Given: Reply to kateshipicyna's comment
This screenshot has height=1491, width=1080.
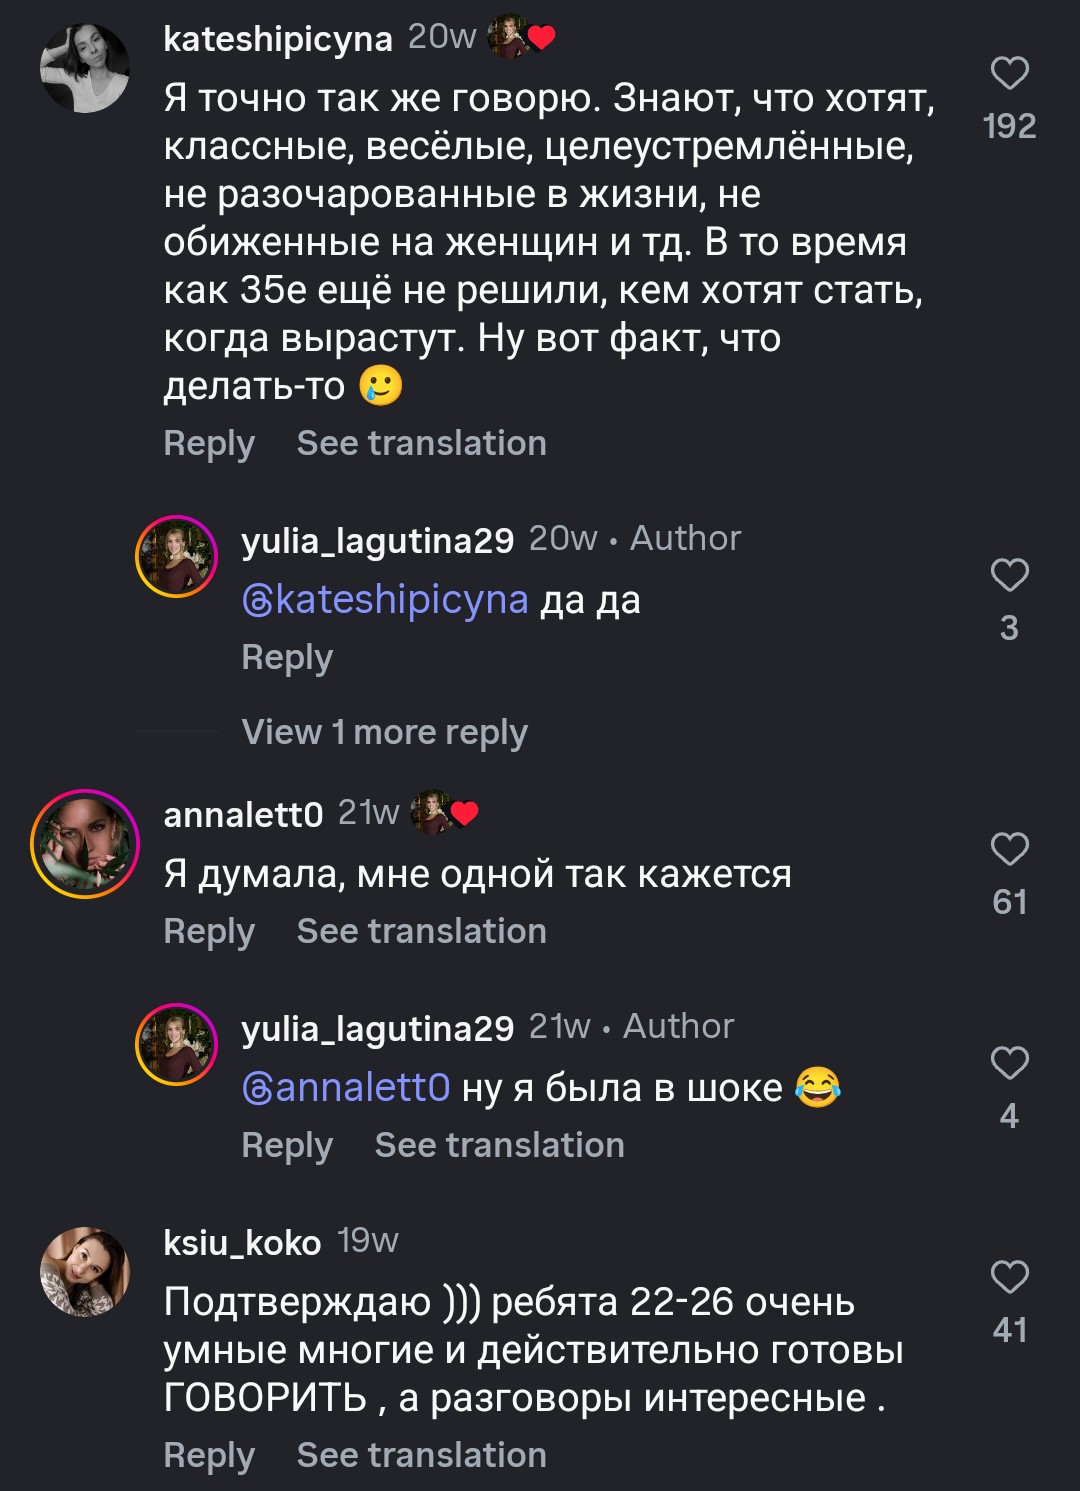Looking at the screenshot, I should click(x=209, y=443).
